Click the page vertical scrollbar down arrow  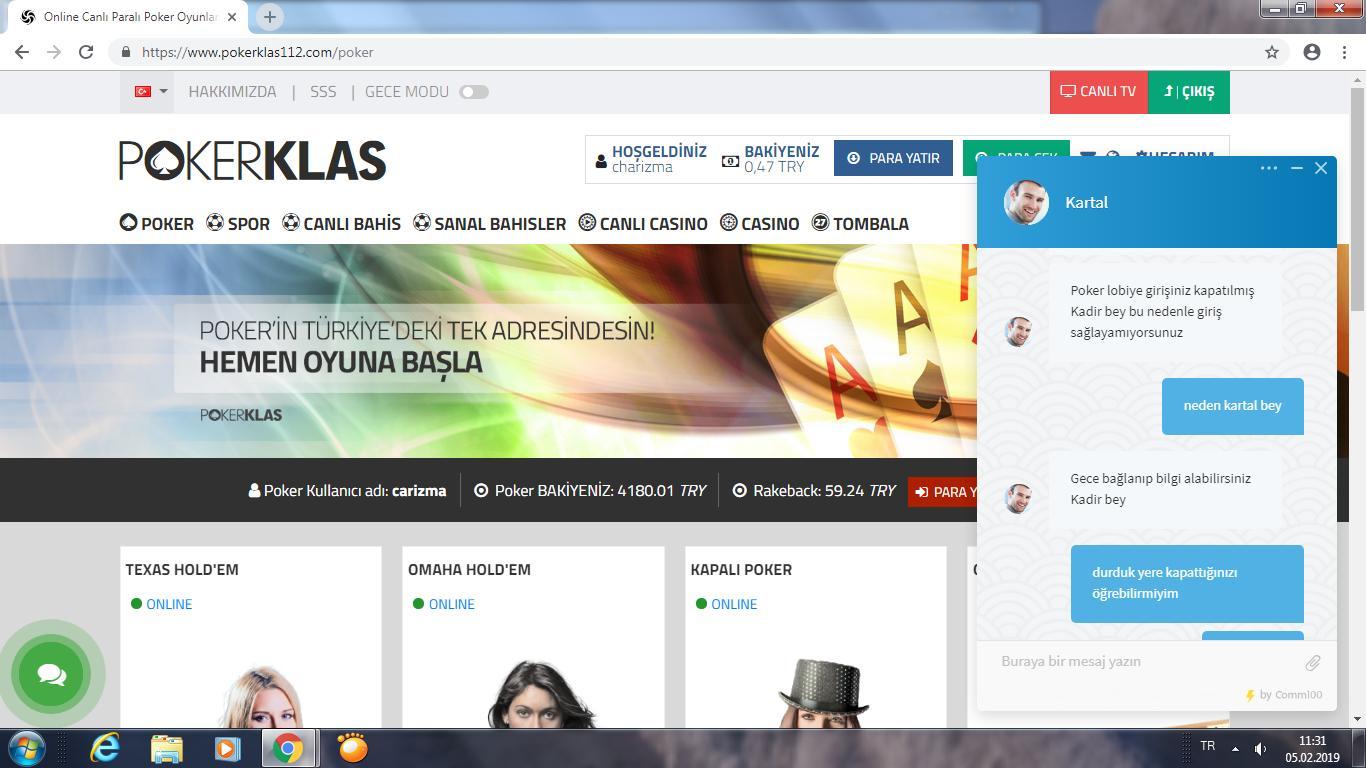coord(1357,718)
